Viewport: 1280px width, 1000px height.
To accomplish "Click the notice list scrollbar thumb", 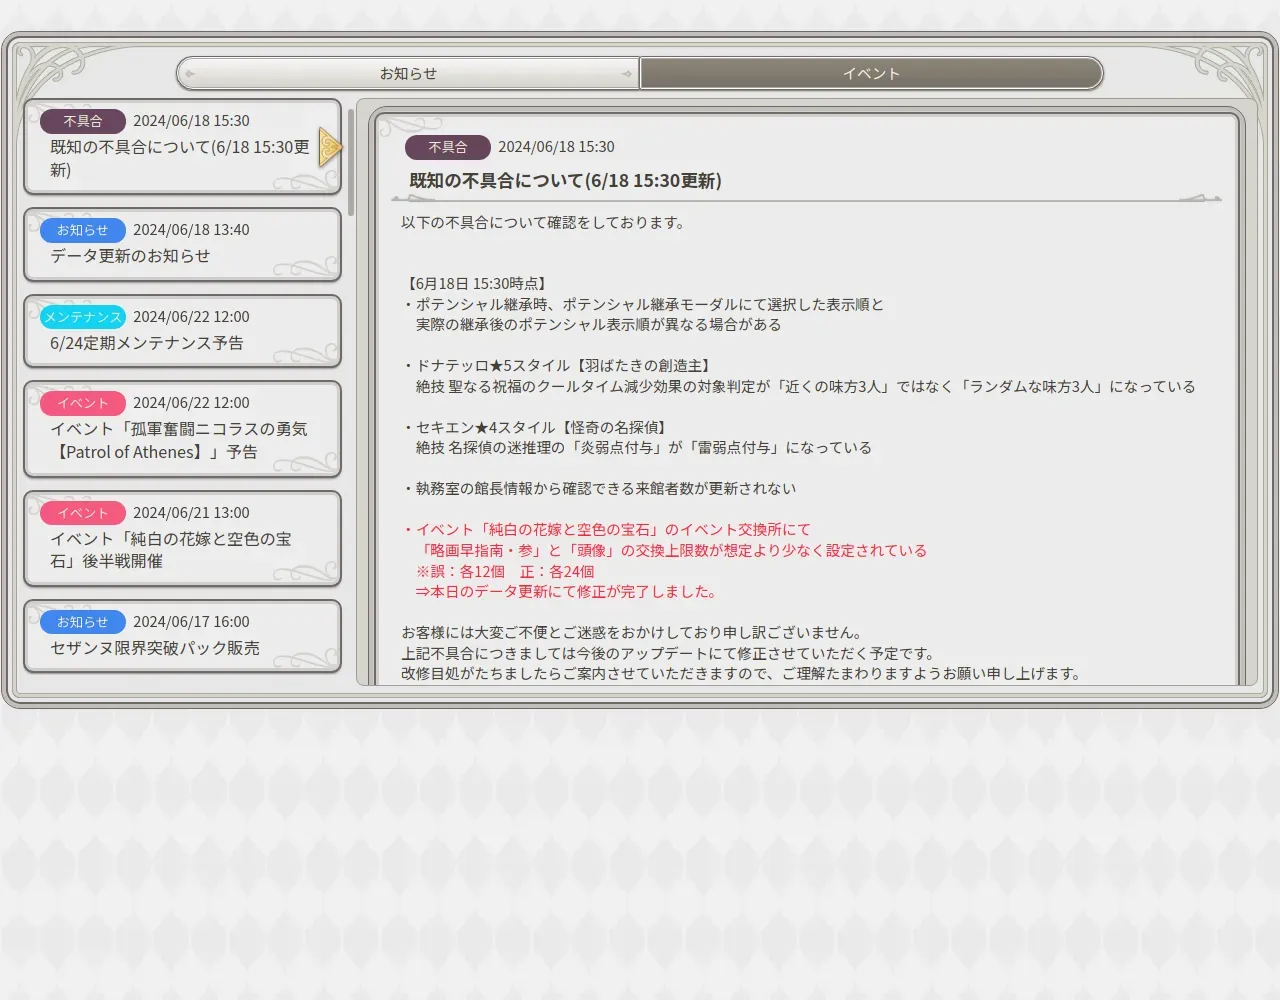I will (x=351, y=161).
